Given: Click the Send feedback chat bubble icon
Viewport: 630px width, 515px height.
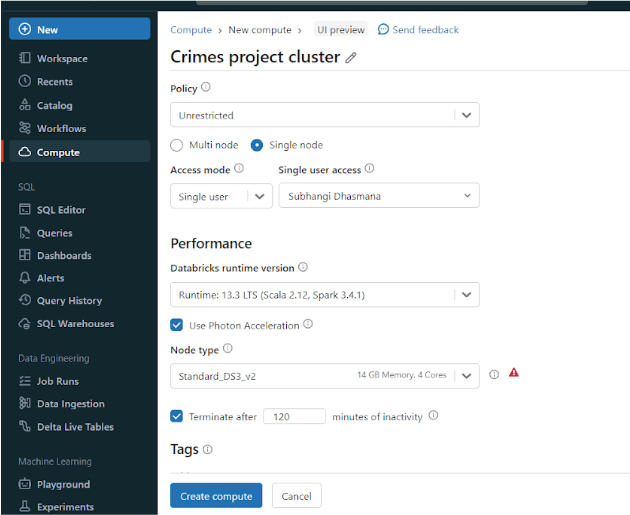Looking at the screenshot, I should tap(383, 29).
